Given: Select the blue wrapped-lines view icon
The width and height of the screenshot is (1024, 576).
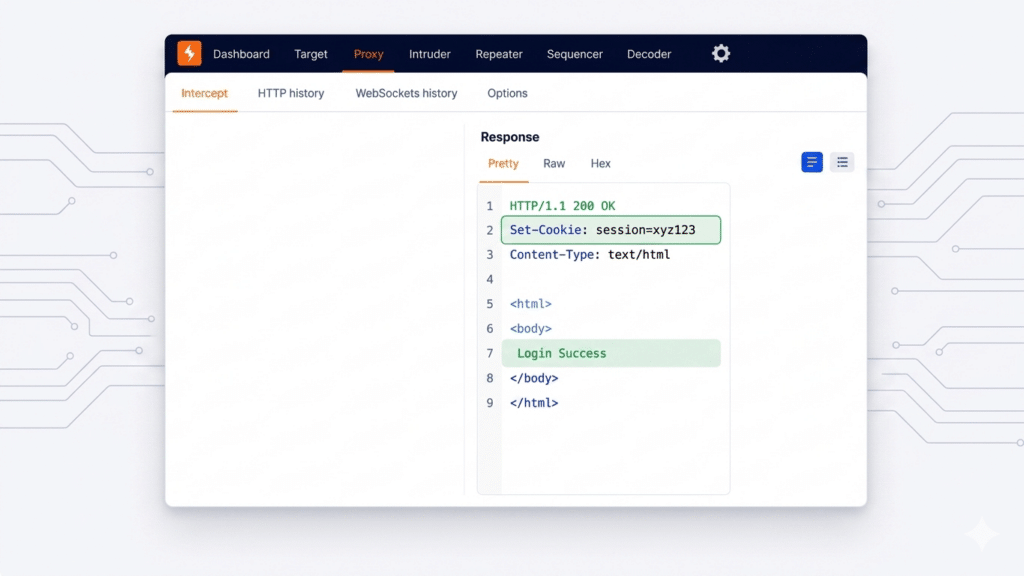Looking at the screenshot, I should pyautogui.click(x=812, y=162).
